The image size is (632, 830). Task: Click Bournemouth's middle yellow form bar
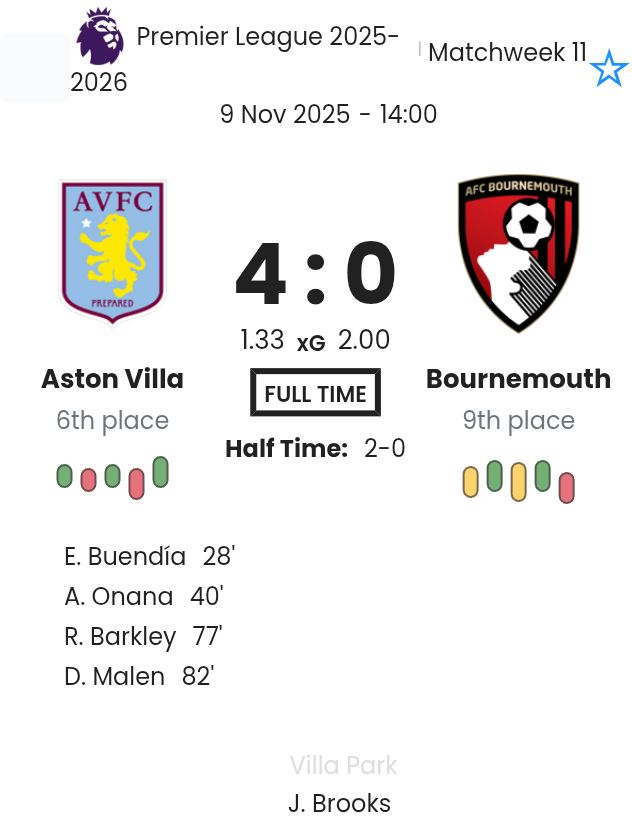518,481
